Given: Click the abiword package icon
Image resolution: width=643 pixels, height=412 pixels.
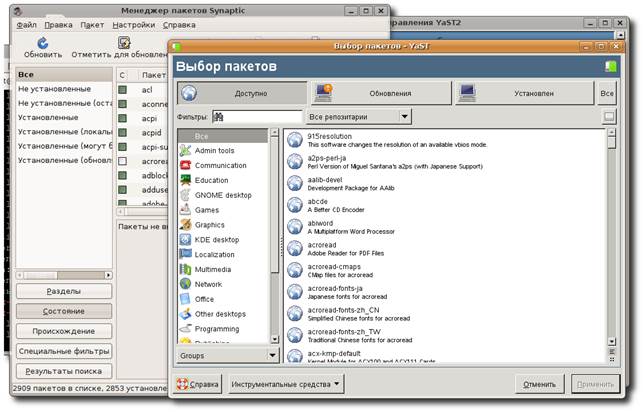Looking at the screenshot, I should (294, 227).
